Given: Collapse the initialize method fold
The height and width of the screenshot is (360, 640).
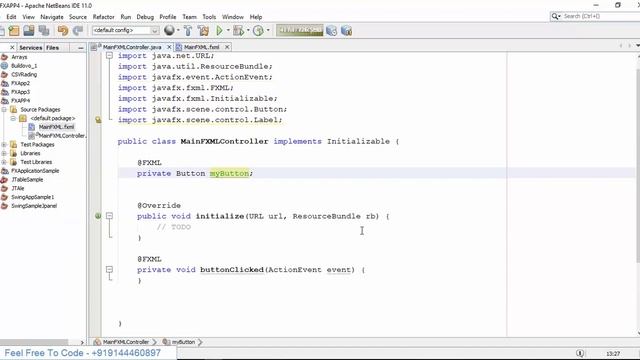Looking at the screenshot, I should click(109, 216).
